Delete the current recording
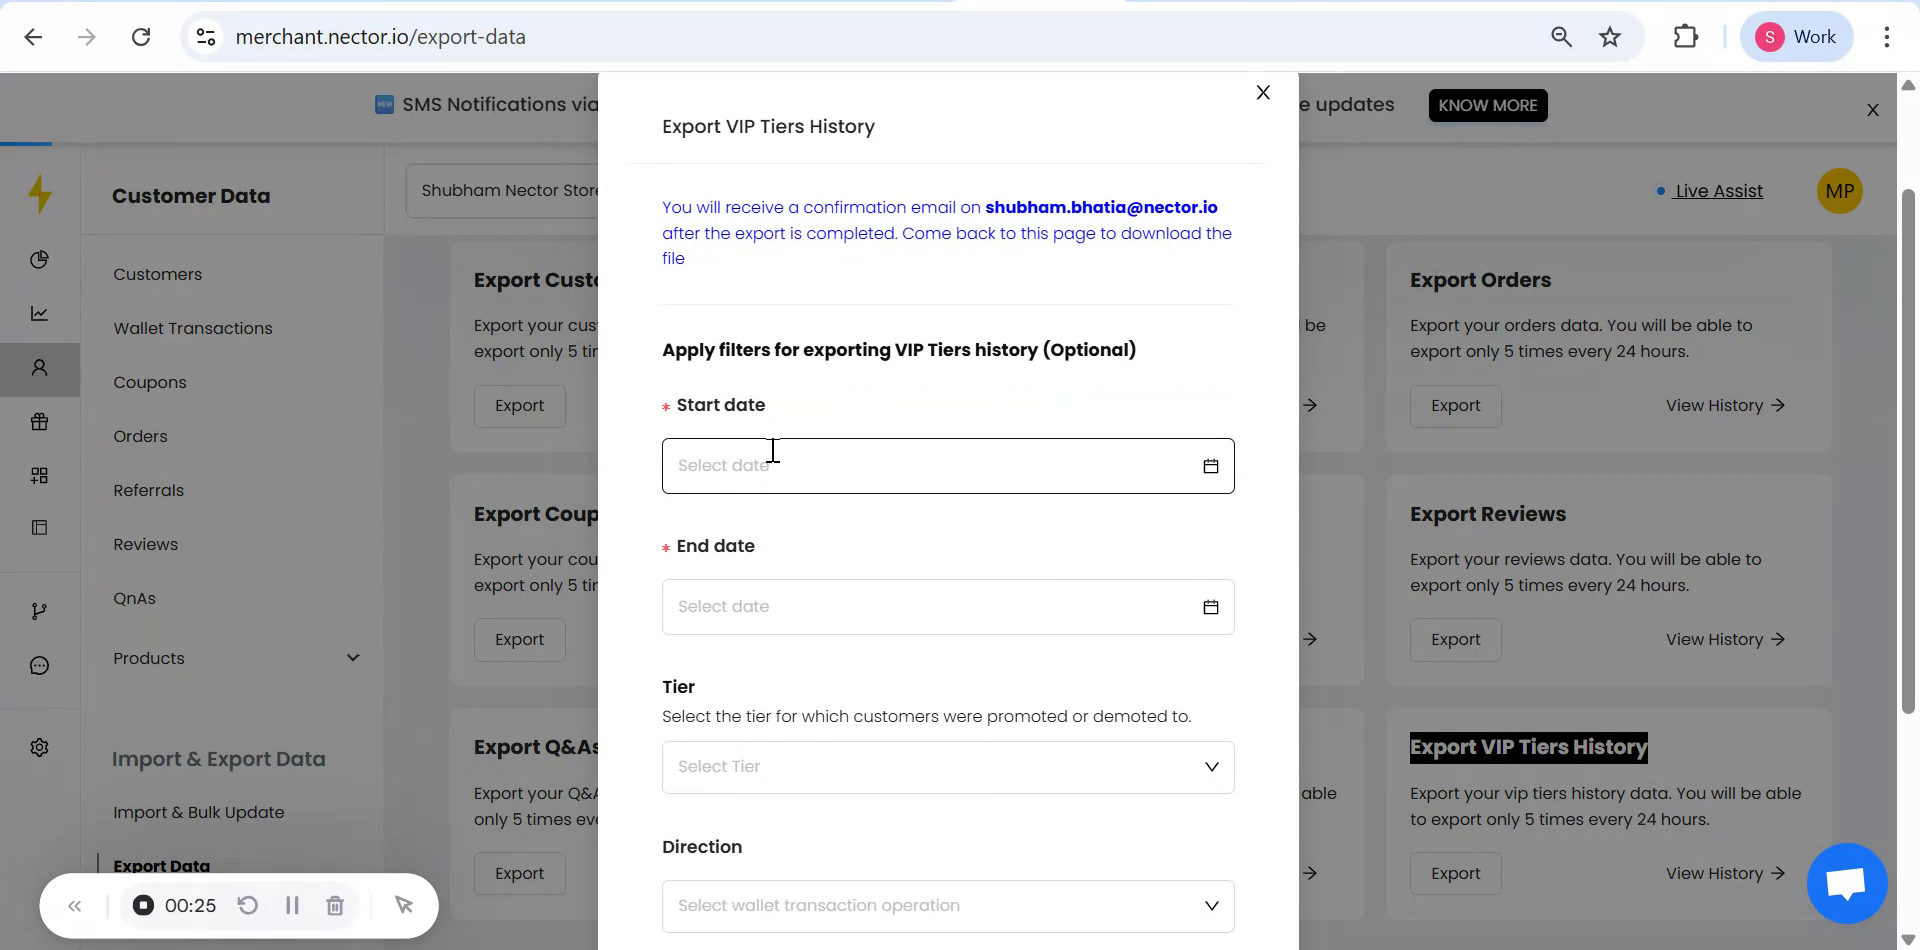Screen dimensions: 1920x950 335,905
